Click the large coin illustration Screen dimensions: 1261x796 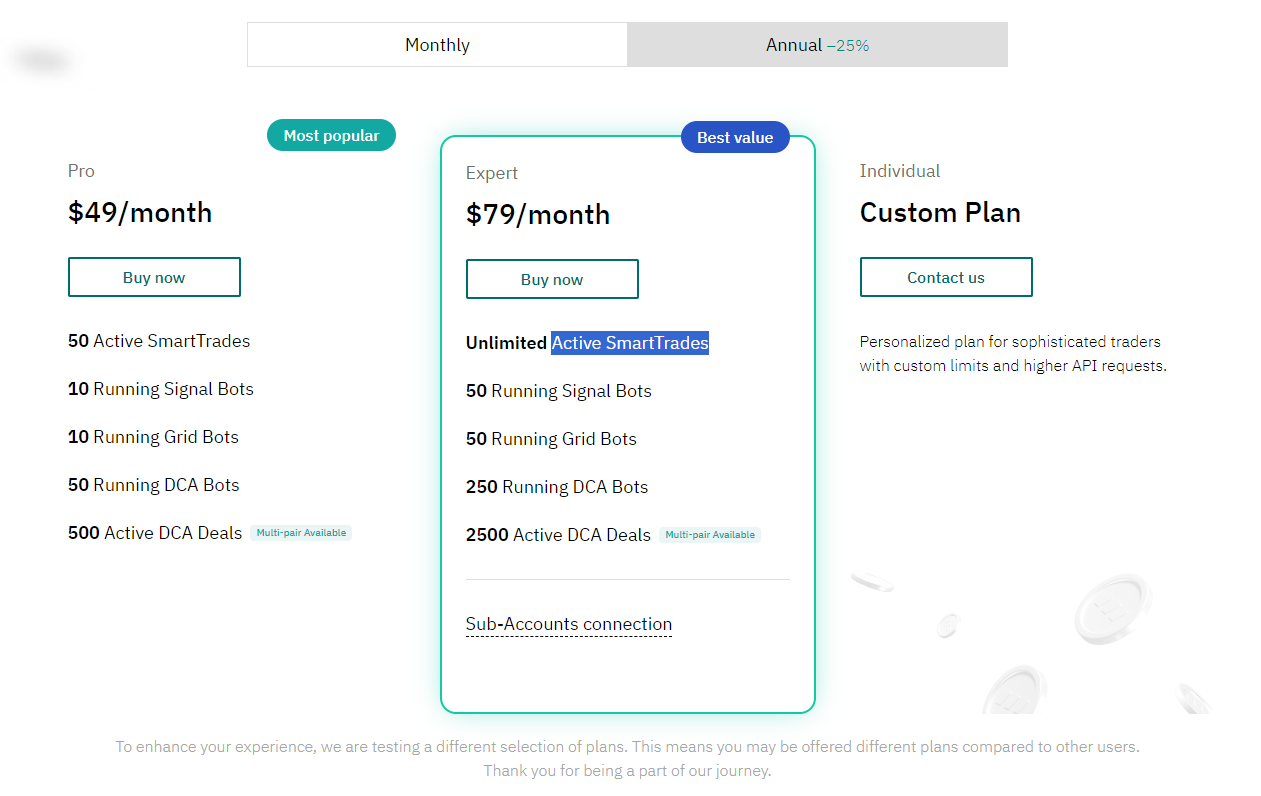(x=1112, y=607)
